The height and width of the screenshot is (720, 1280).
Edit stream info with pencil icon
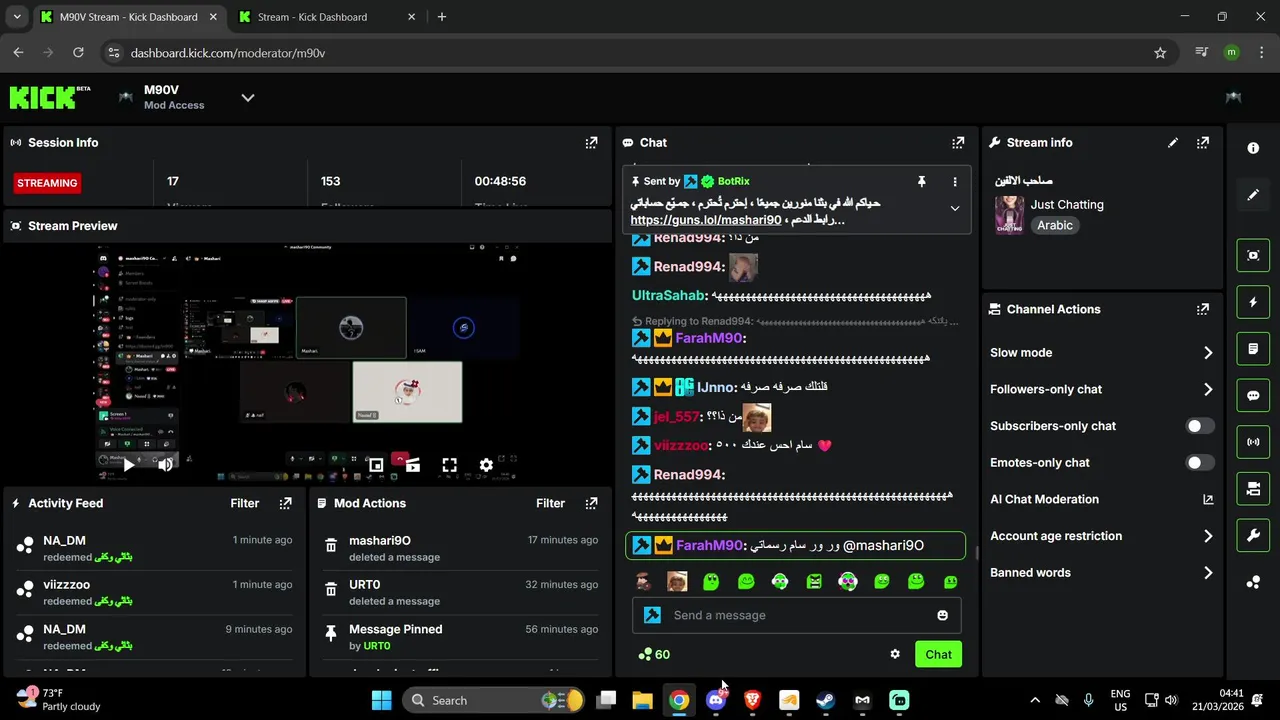1173,143
